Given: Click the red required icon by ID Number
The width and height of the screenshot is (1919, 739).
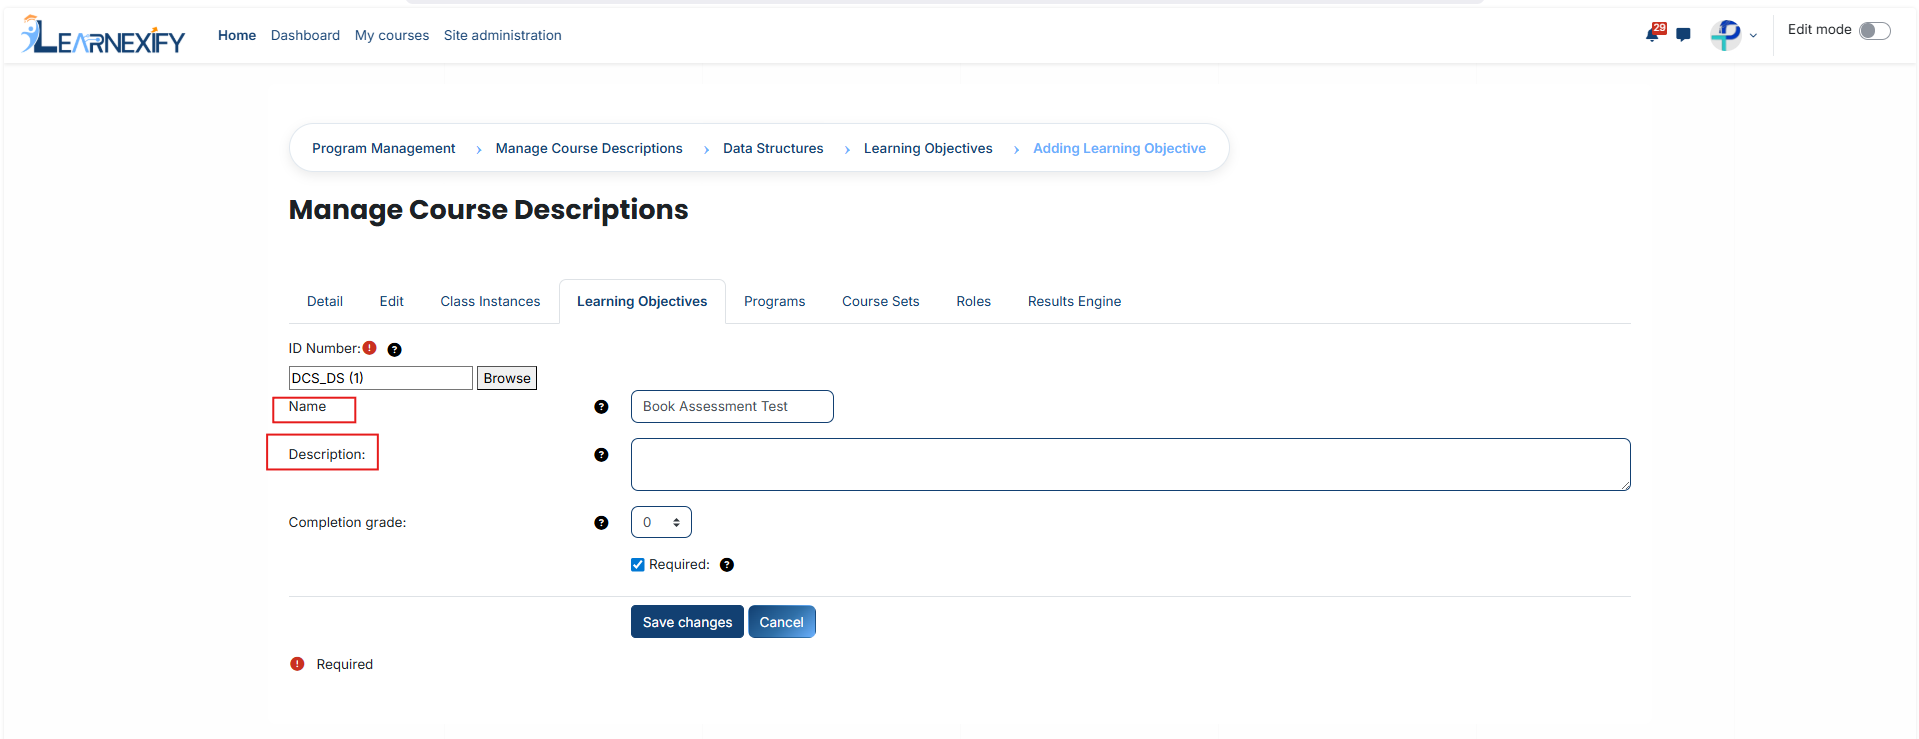Looking at the screenshot, I should click(370, 348).
